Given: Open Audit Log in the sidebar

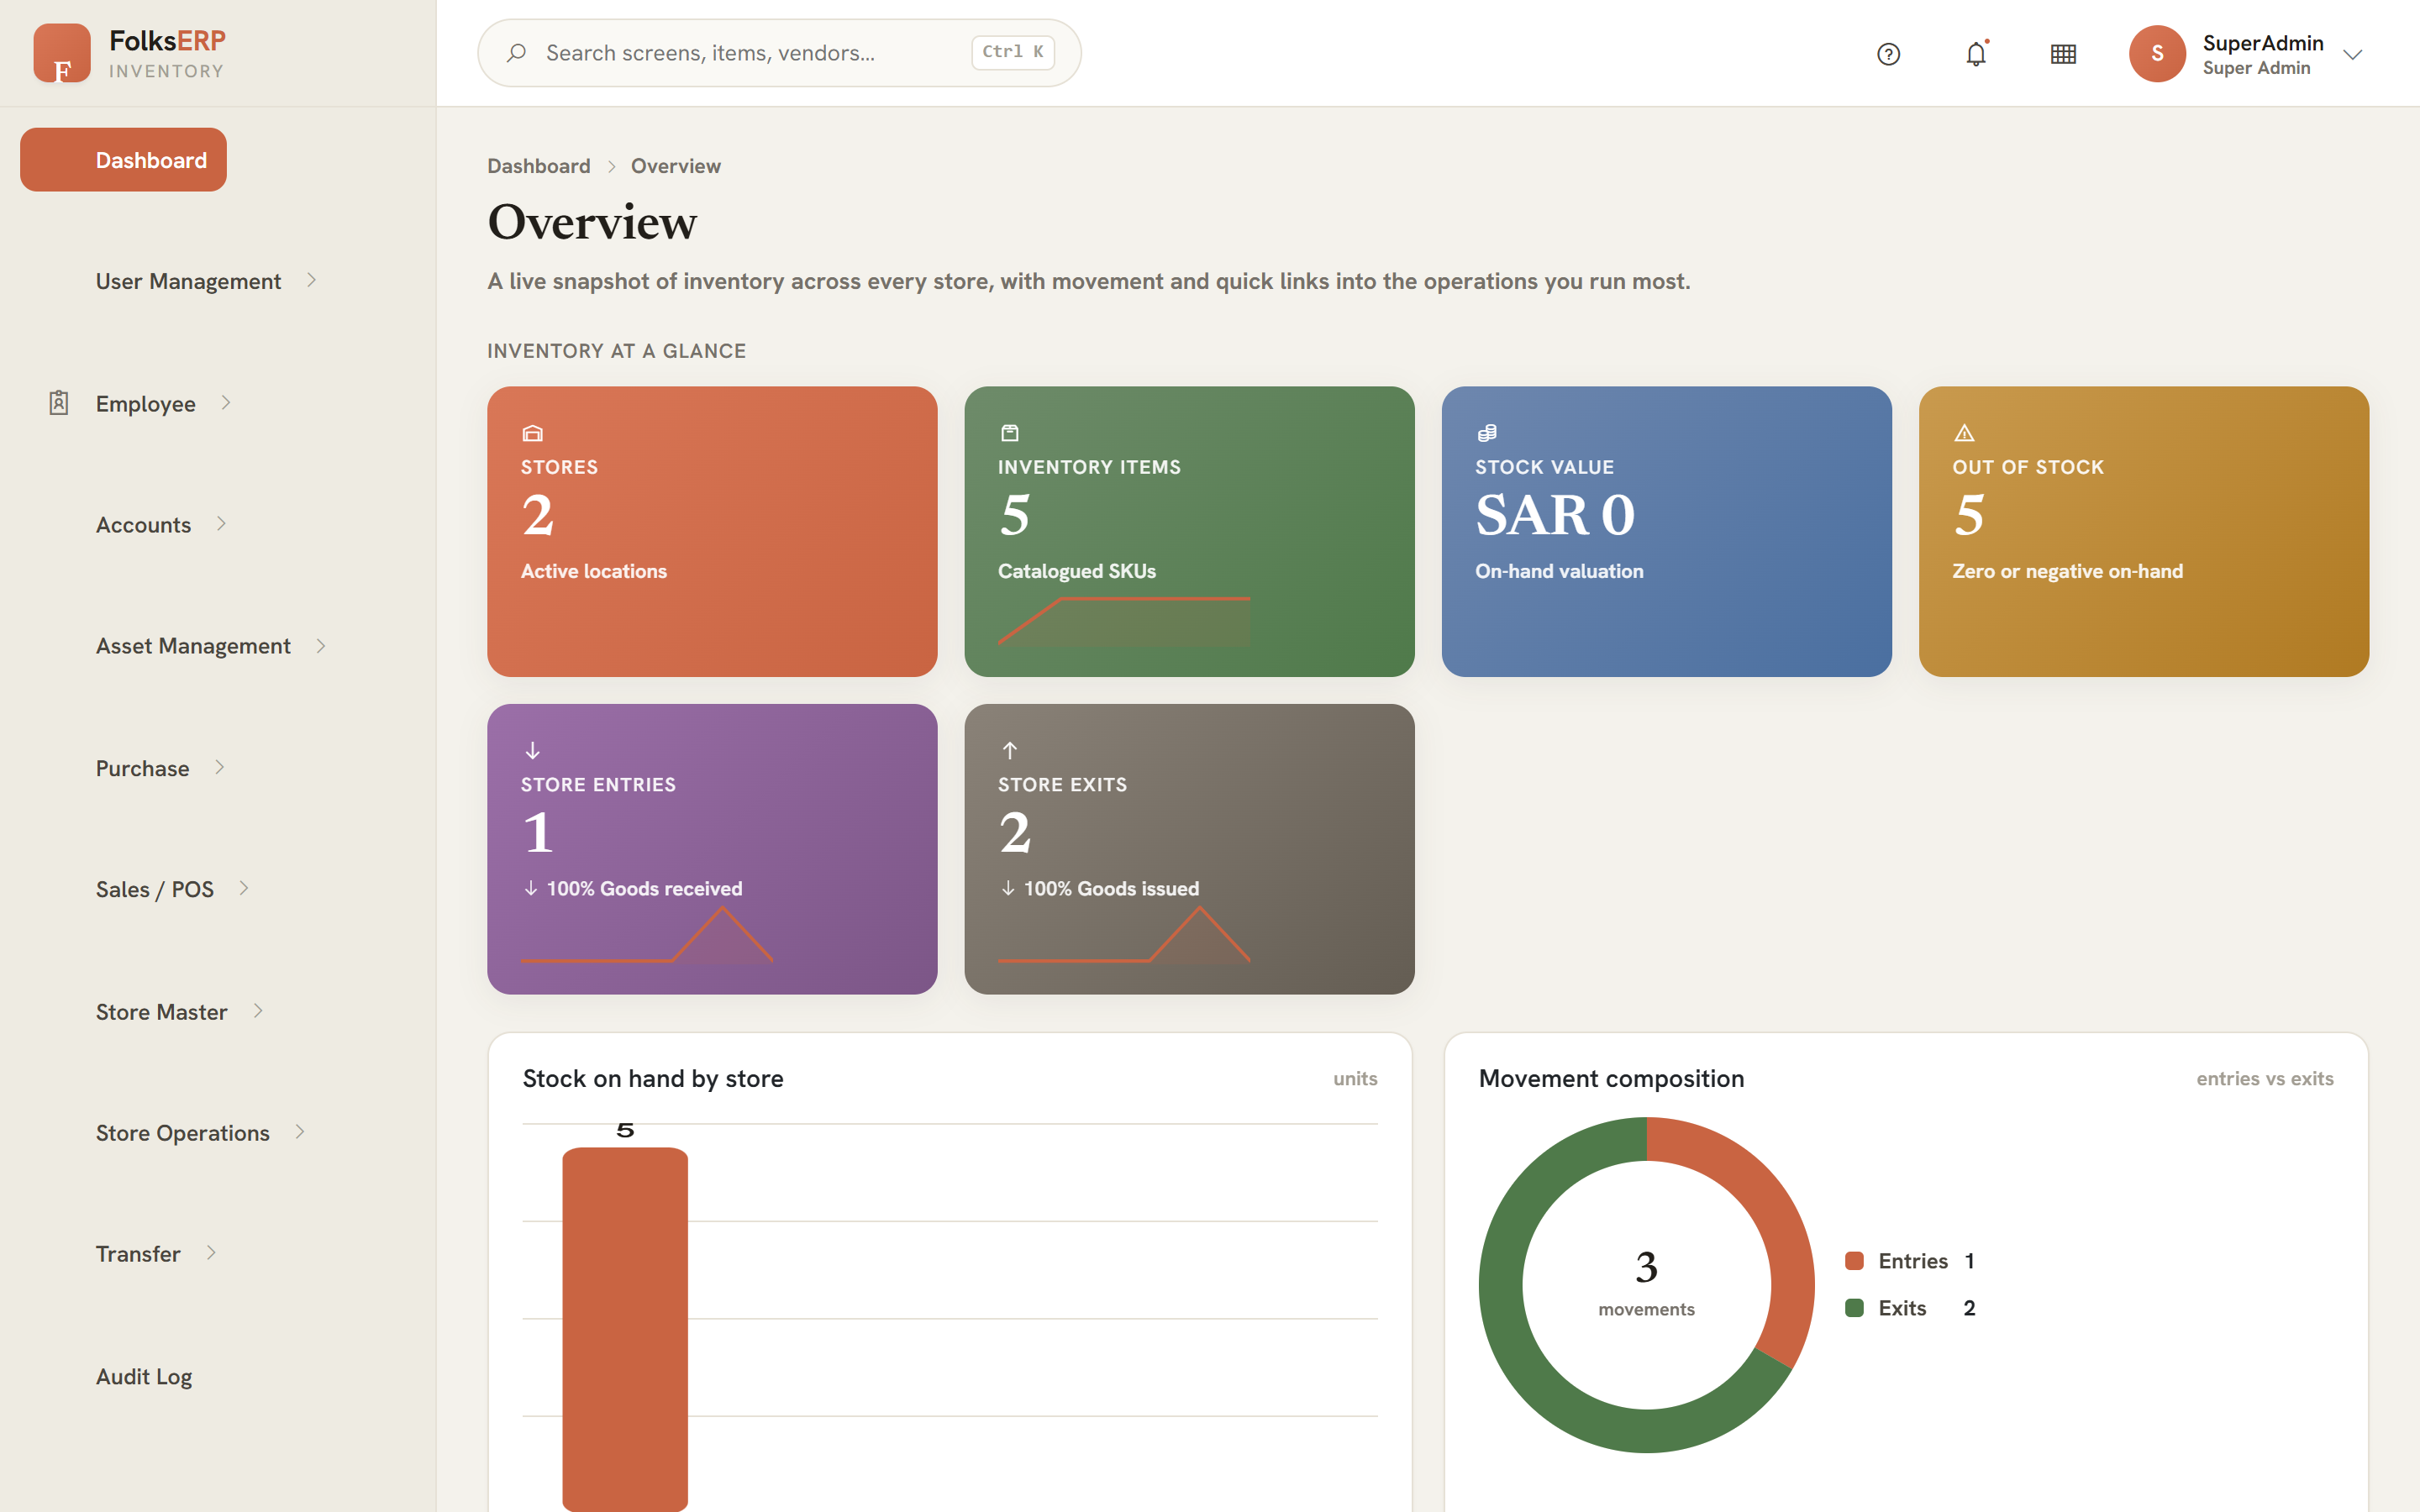Looking at the screenshot, I should [144, 1377].
